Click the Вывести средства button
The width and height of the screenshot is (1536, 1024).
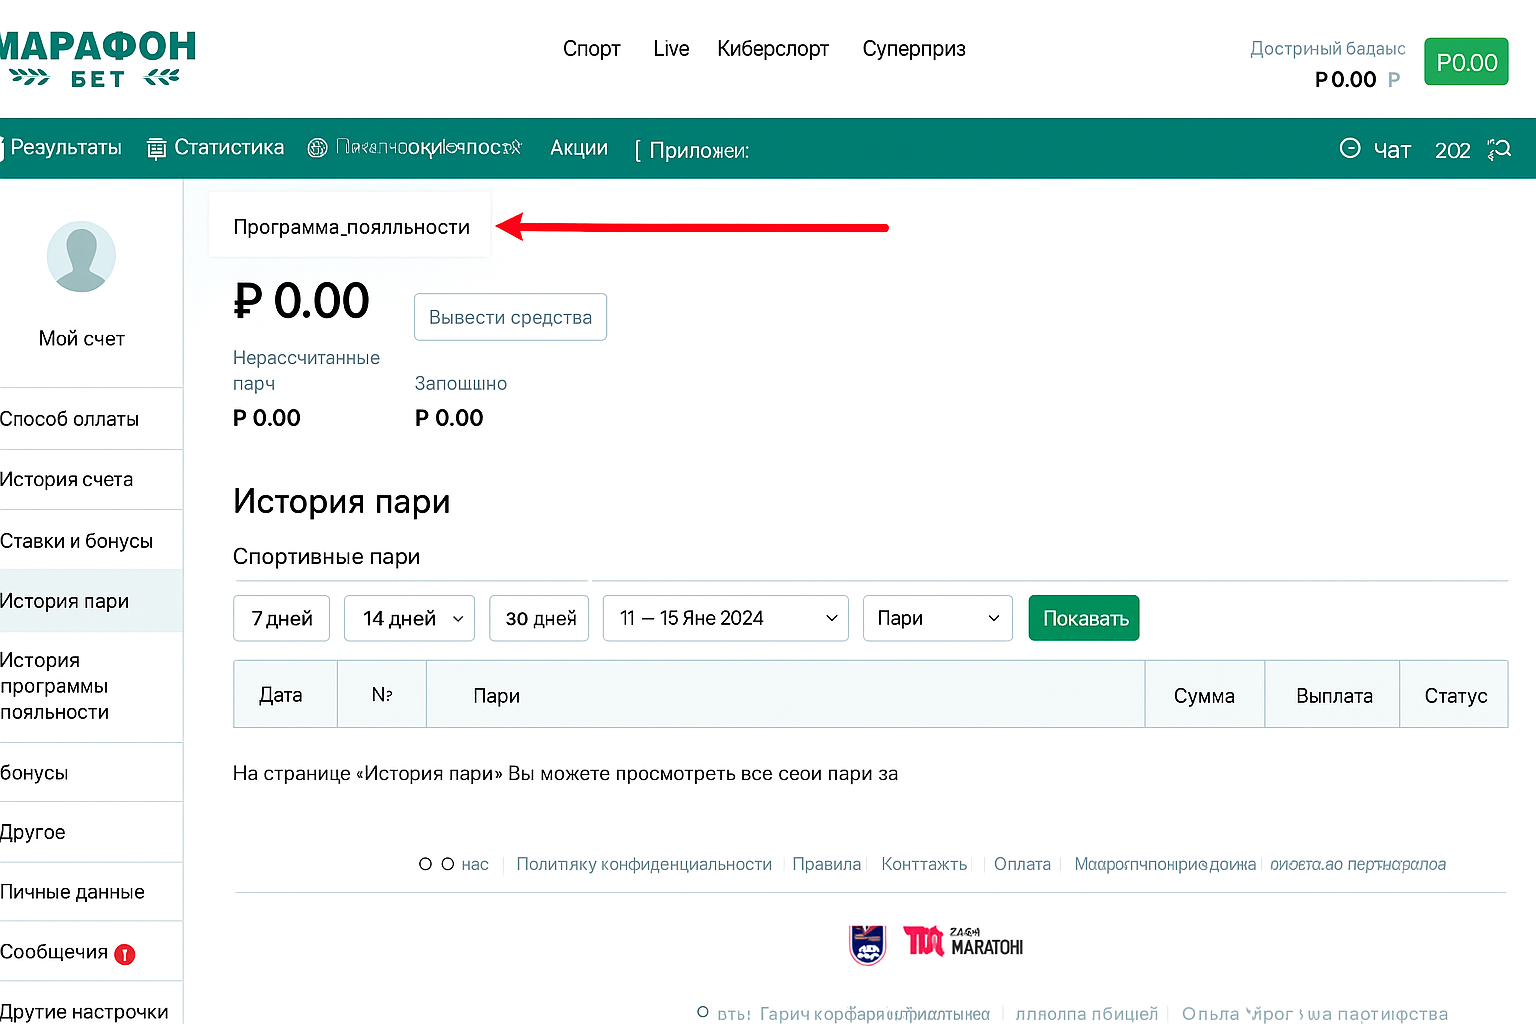click(x=510, y=317)
